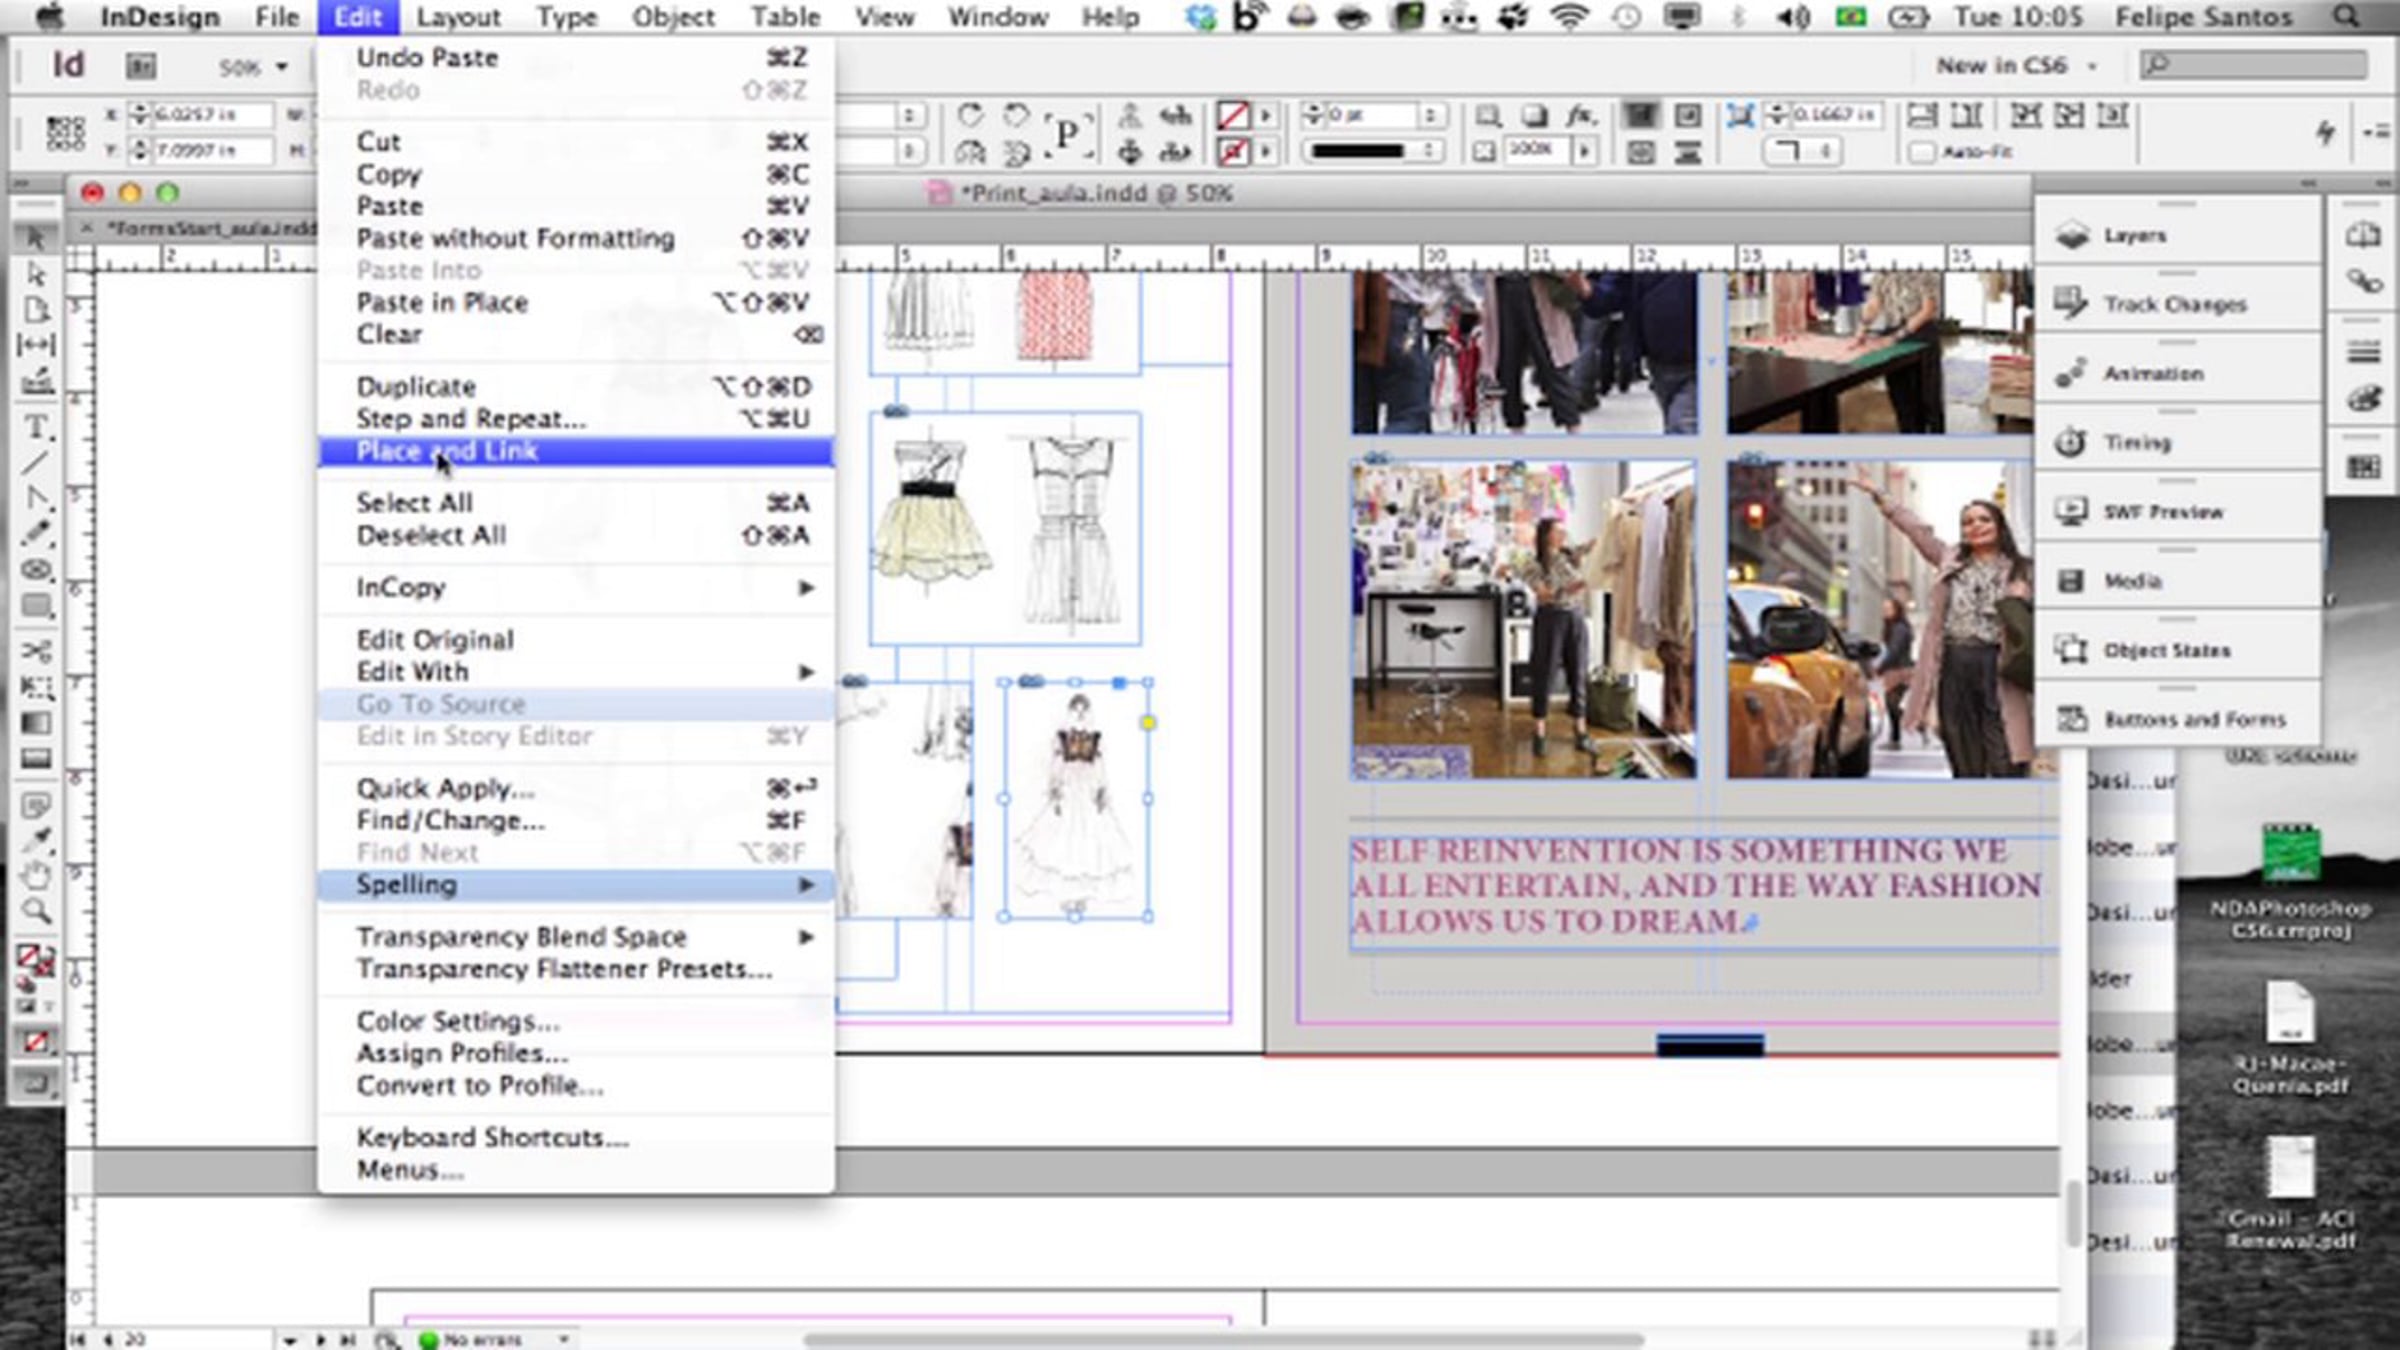Select the Scissors tool

[x=36, y=651]
